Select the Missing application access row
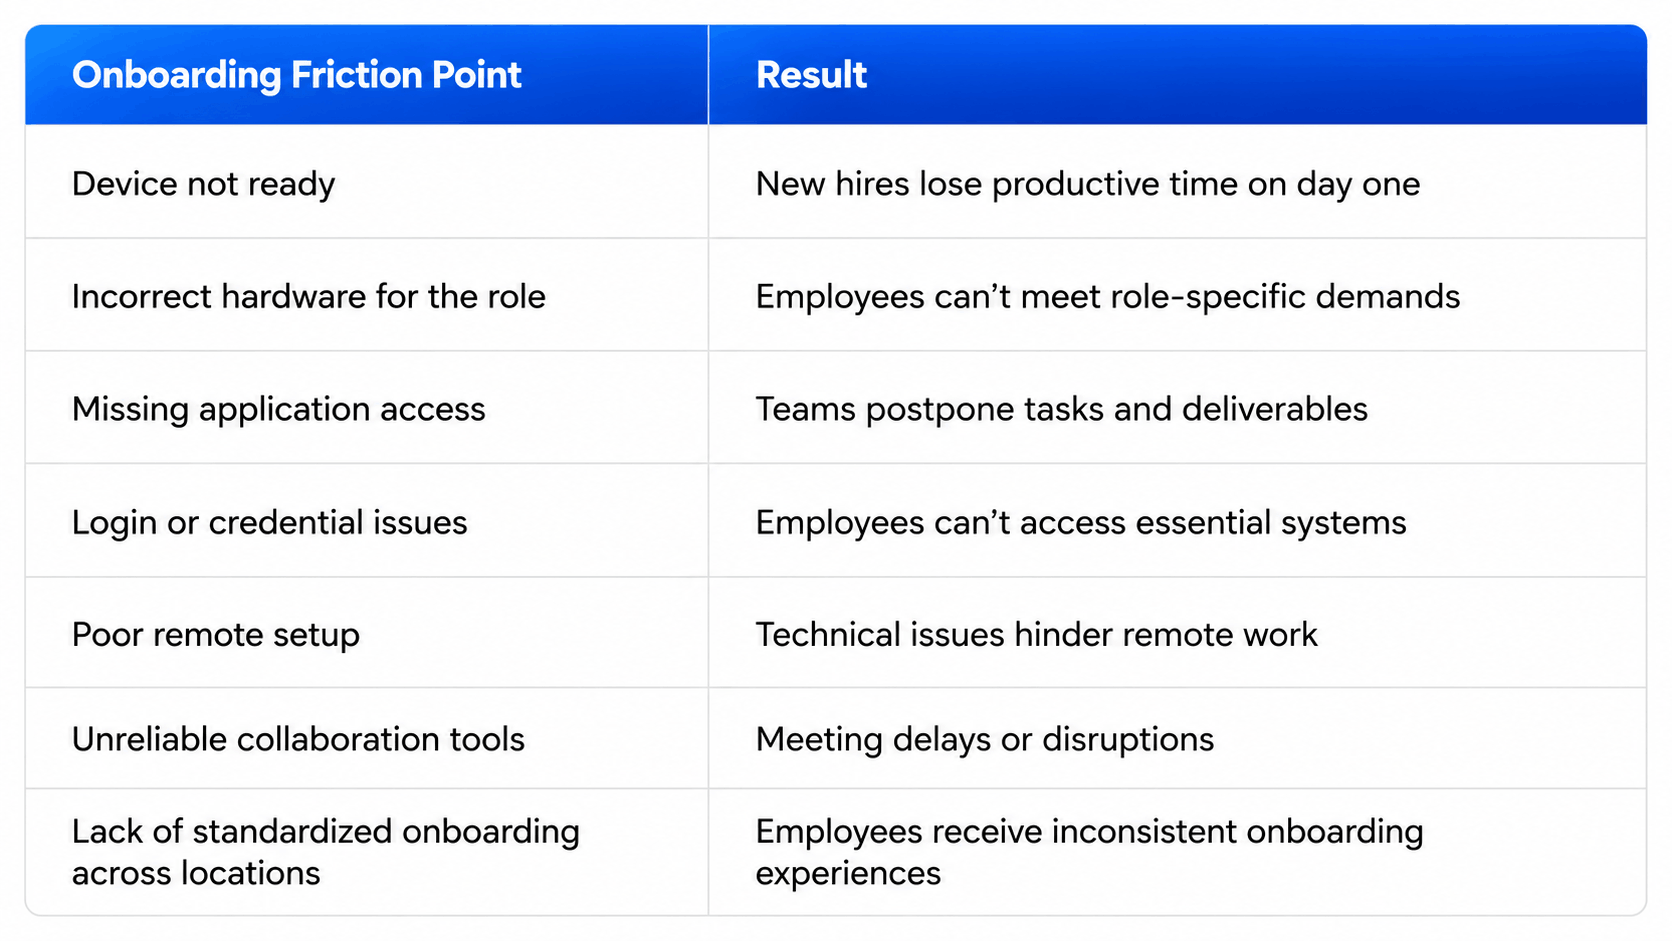The width and height of the screenshot is (1672, 941). coord(836,408)
